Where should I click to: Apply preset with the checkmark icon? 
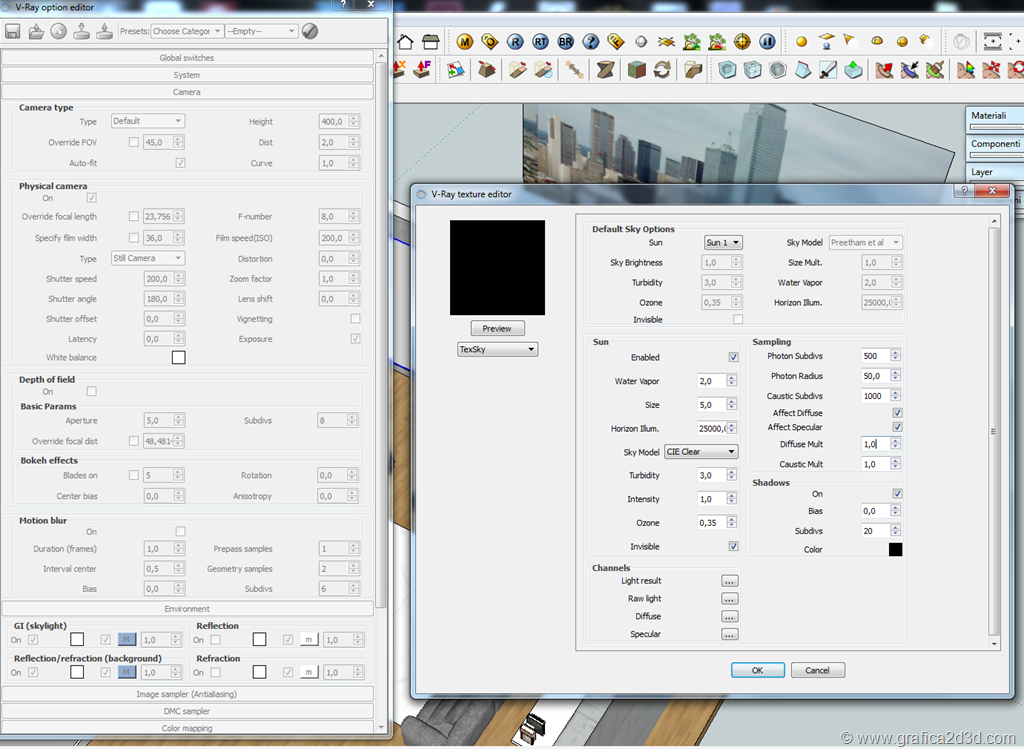click(310, 31)
